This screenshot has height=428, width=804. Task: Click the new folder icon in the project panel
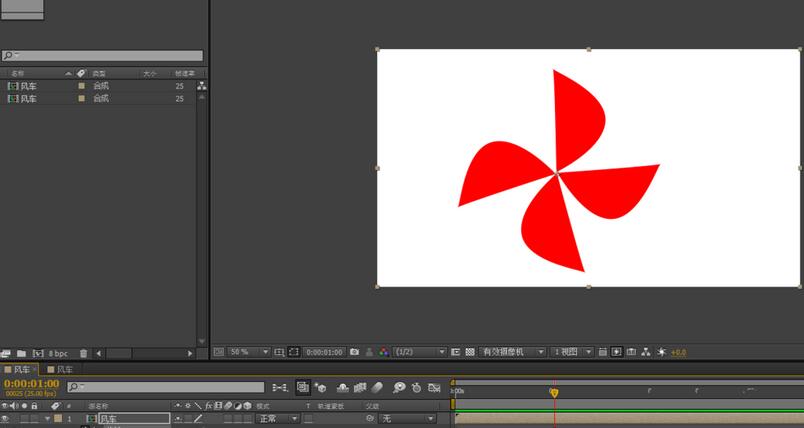point(21,353)
